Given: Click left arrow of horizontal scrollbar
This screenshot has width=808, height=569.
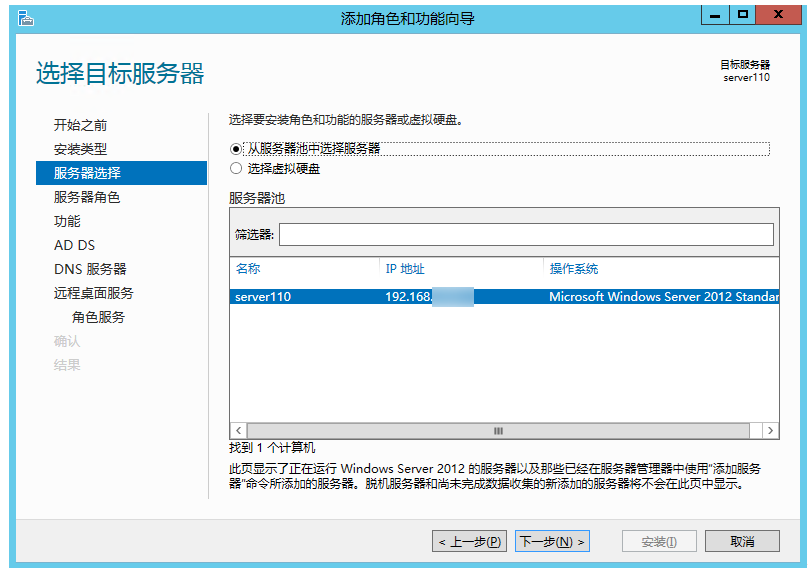Looking at the screenshot, I should click(238, 430).
